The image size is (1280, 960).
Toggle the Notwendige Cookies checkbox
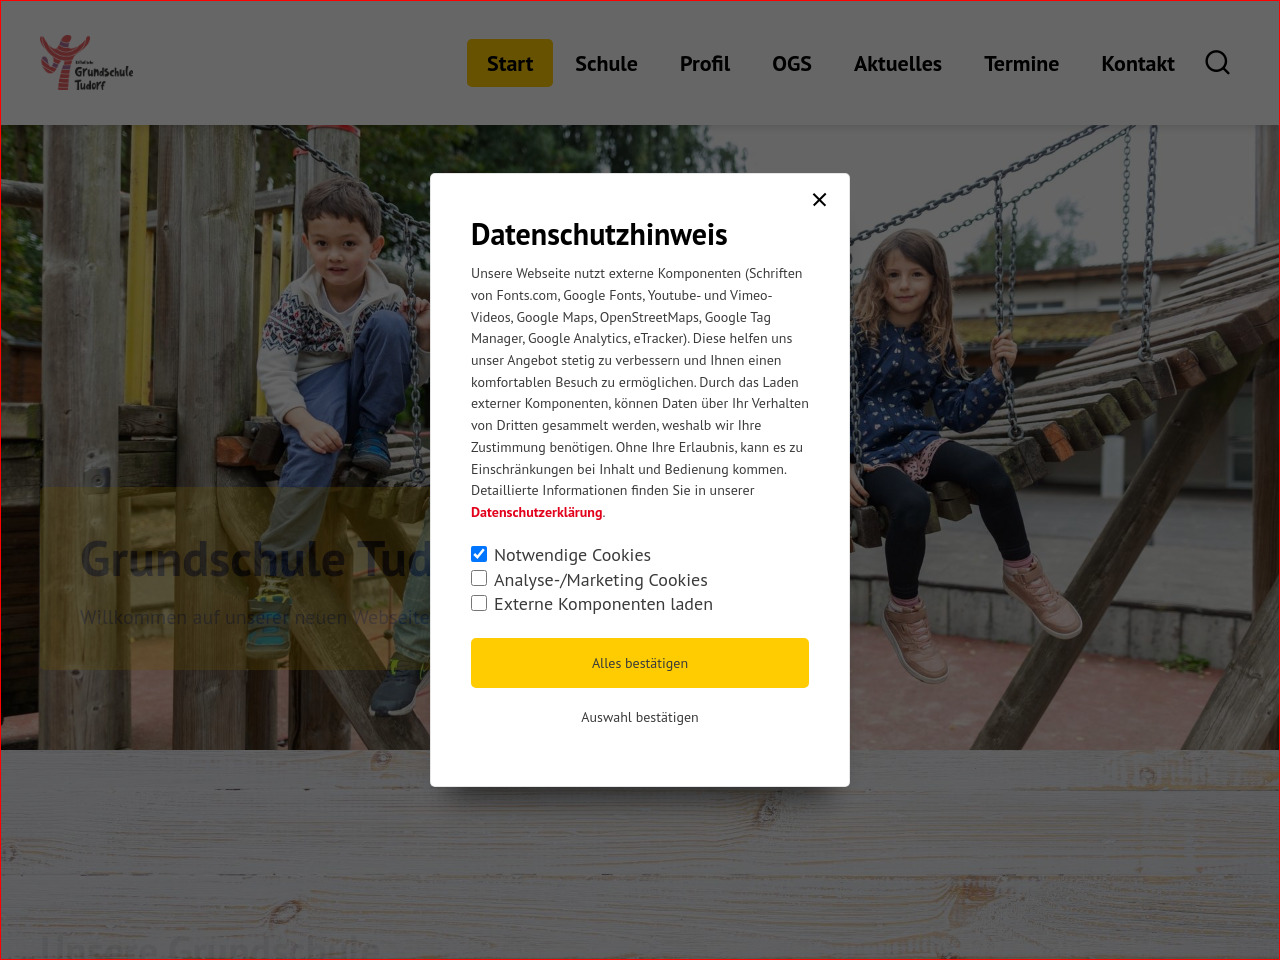point(479,554)
